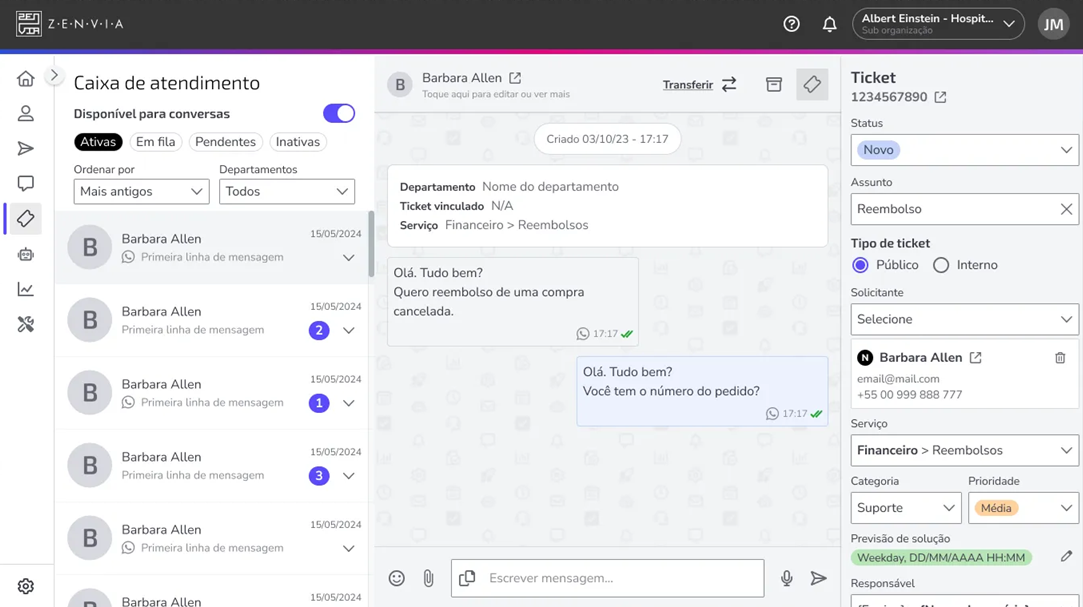
Task: Open the emoji picker
Action: 396,578
